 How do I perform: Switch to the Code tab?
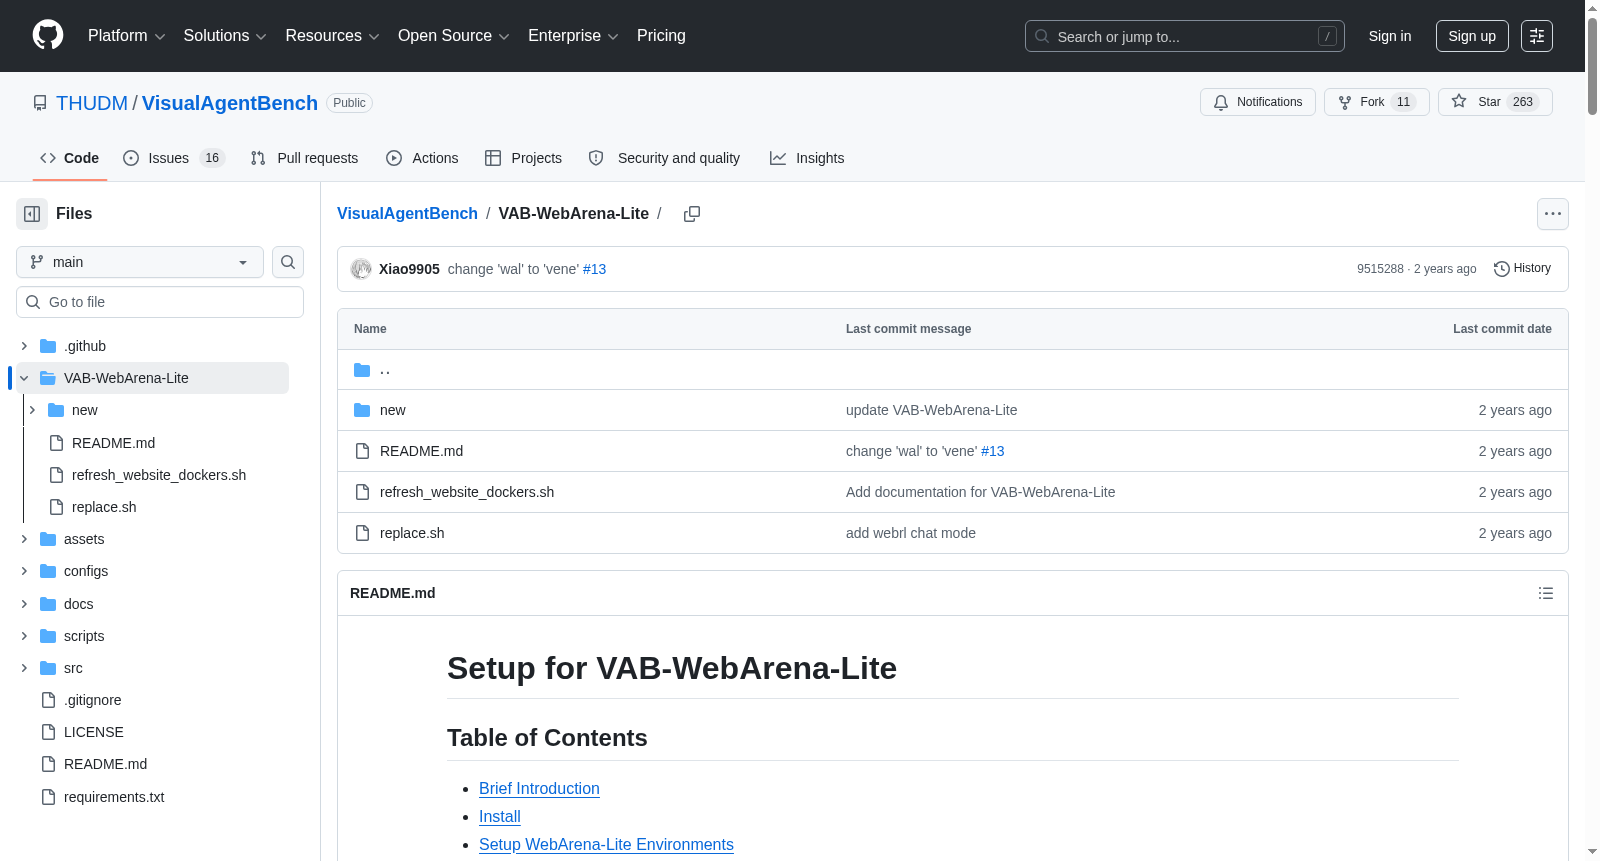(70, 158)
